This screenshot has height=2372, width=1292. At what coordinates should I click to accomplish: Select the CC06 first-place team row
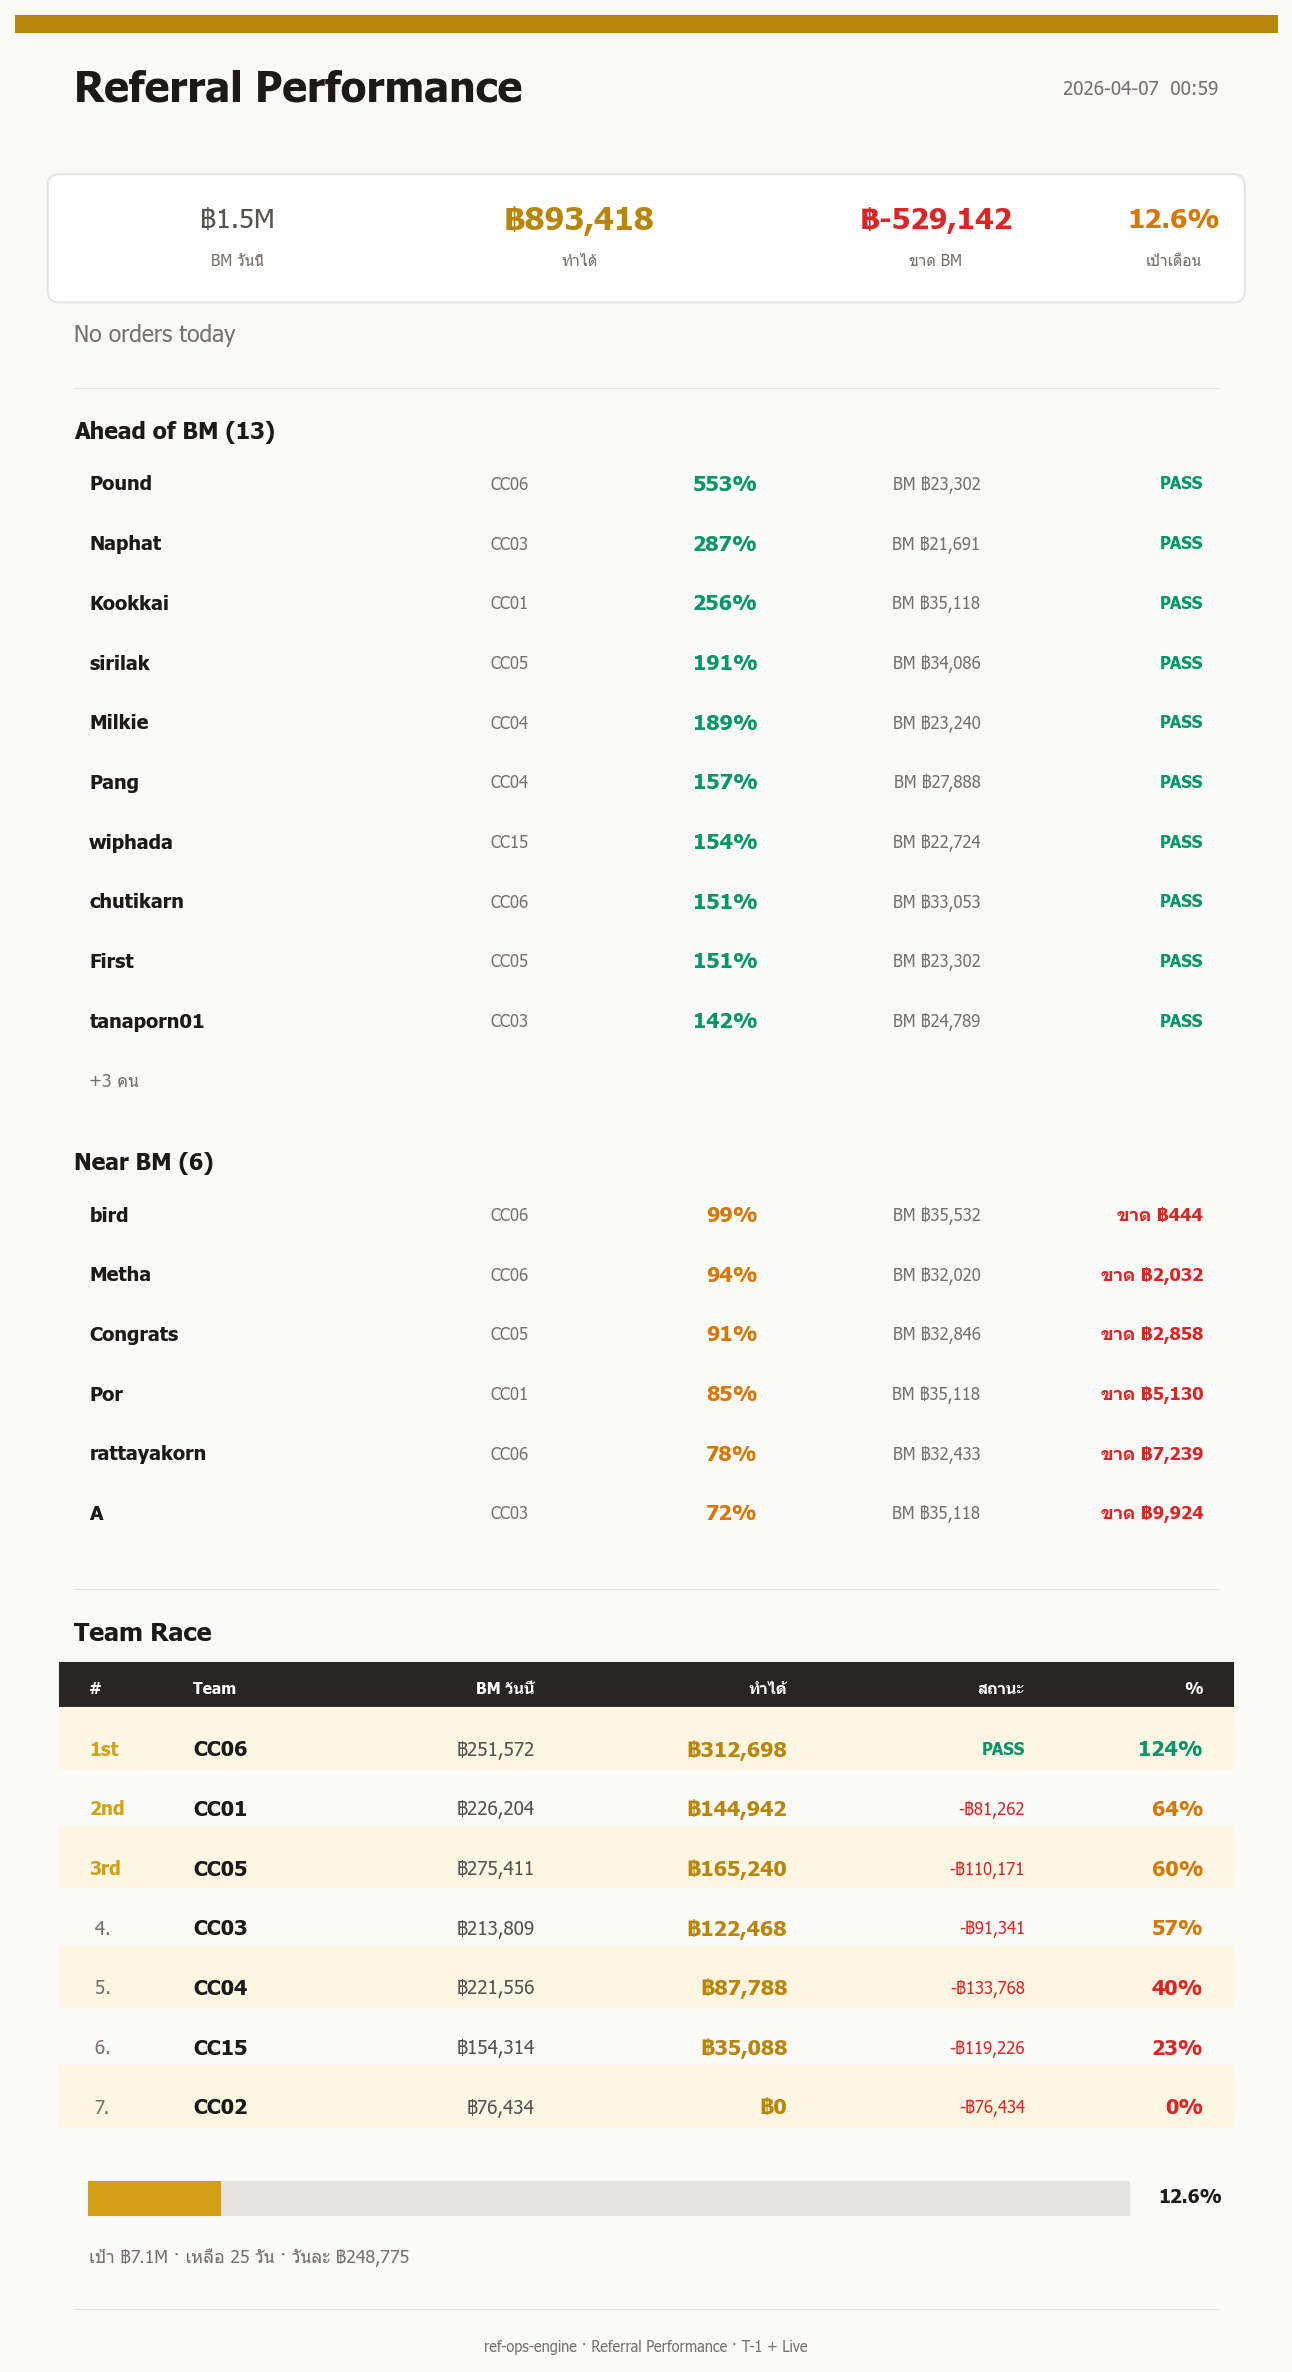click(646, 1749)
